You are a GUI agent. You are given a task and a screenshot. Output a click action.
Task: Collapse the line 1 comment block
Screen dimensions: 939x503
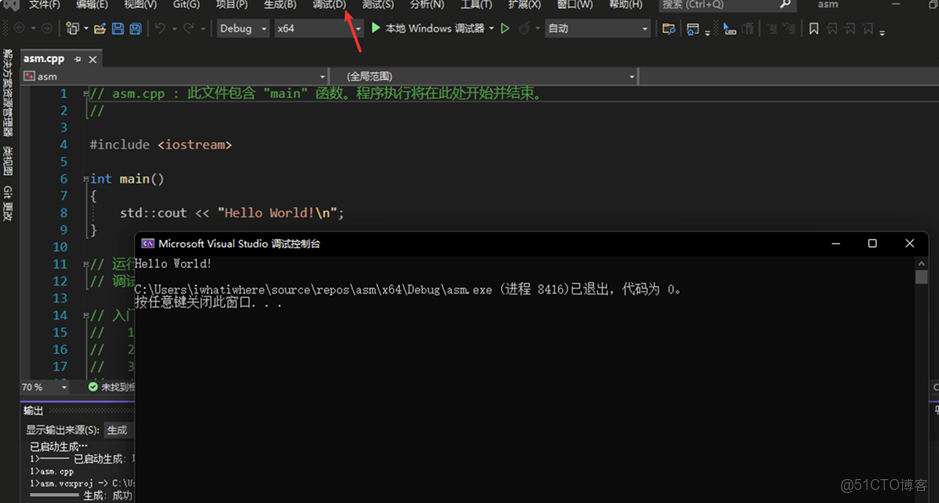coord(87,93)
